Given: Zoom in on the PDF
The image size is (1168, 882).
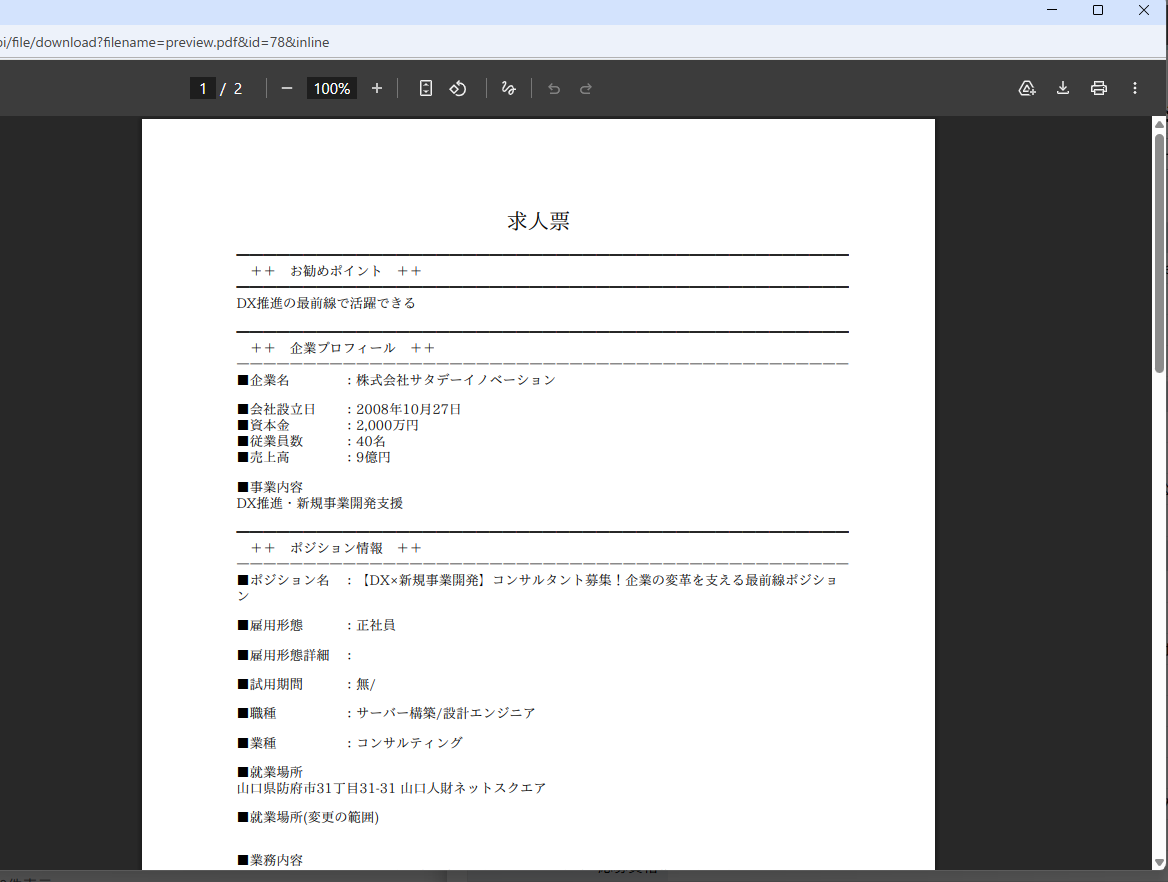Looking at the screenshot, I should tap(377, 89).
